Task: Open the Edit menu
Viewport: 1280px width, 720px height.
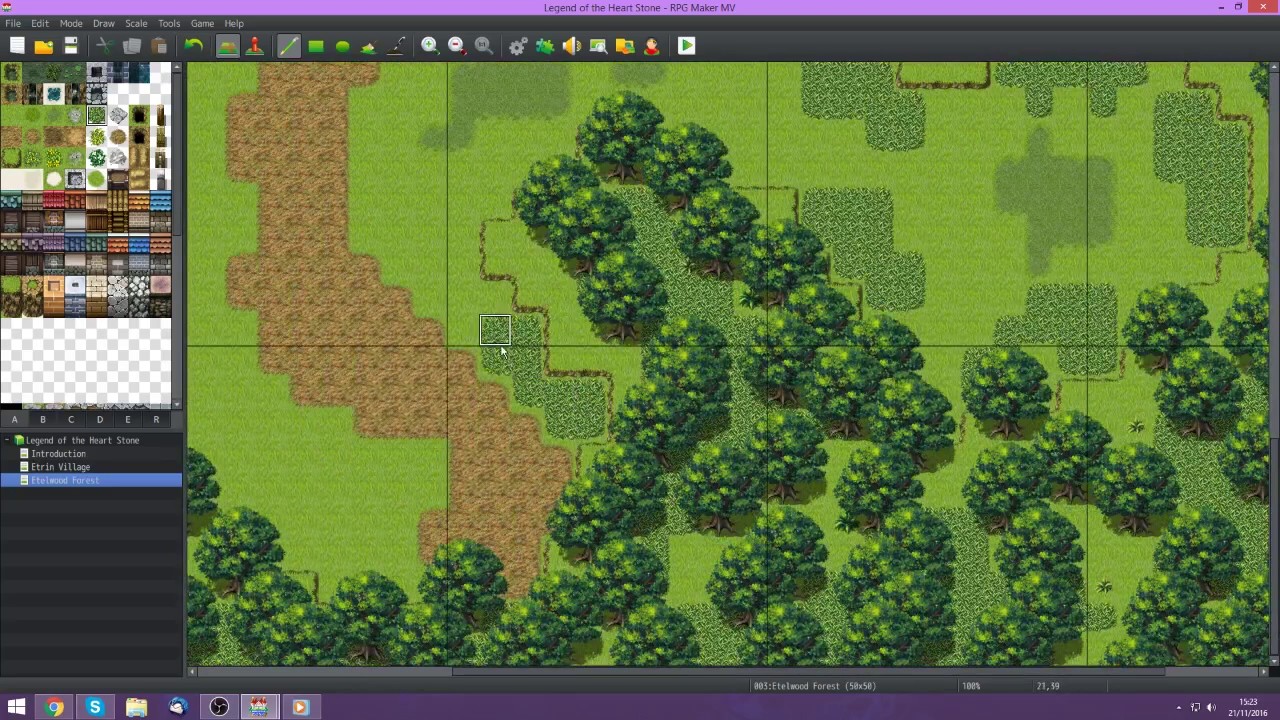Action: coord(40,23)
